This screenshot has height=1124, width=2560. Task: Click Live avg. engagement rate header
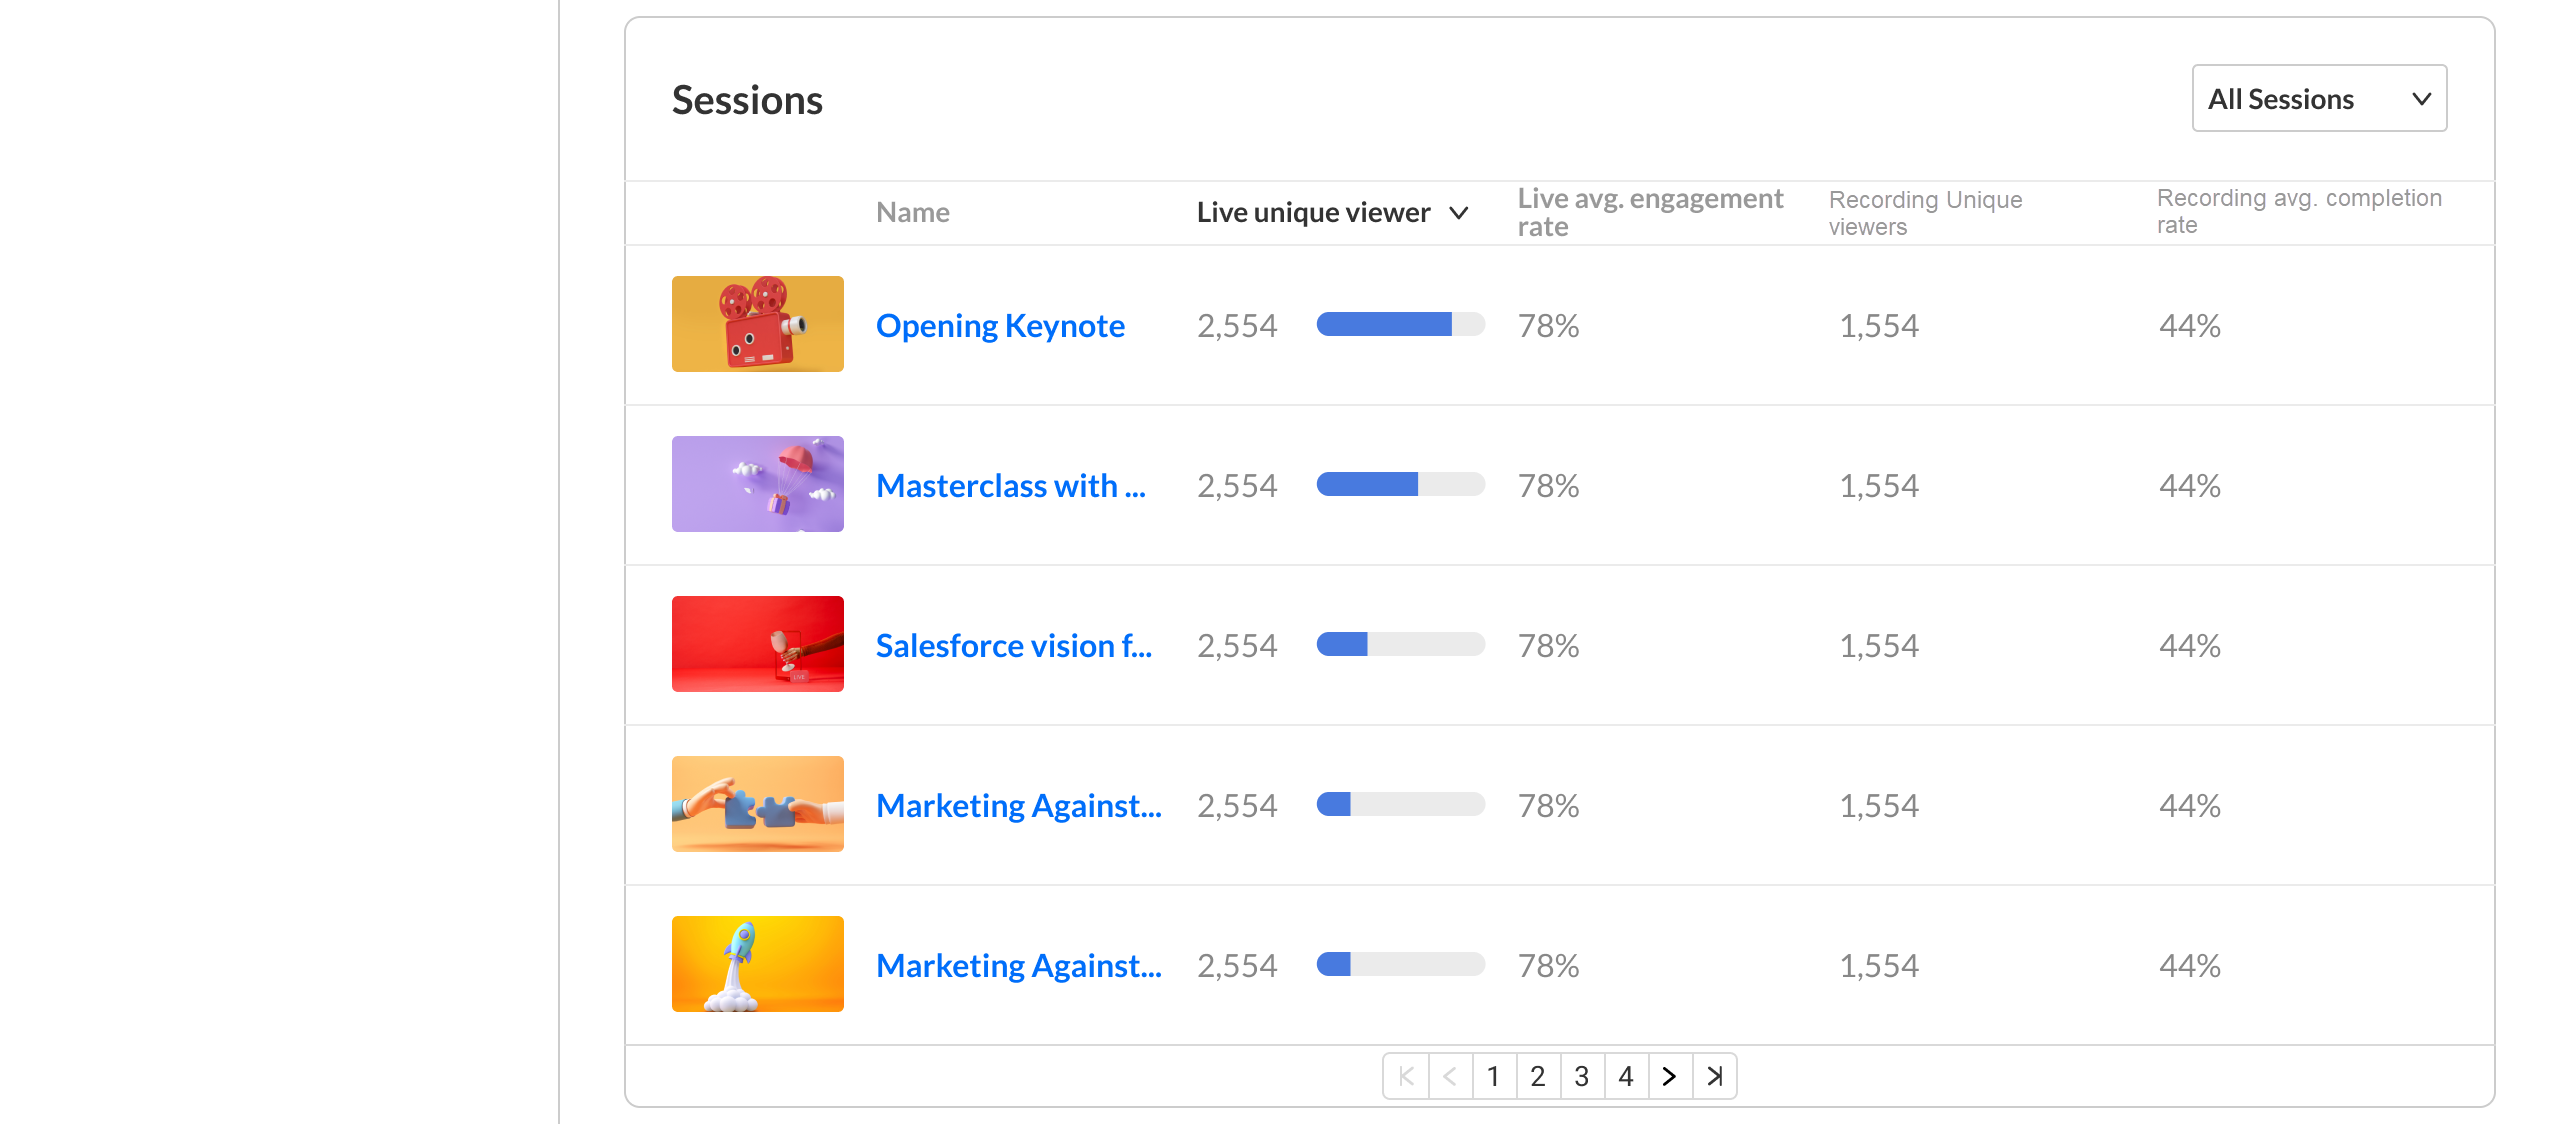point(1650,212)
